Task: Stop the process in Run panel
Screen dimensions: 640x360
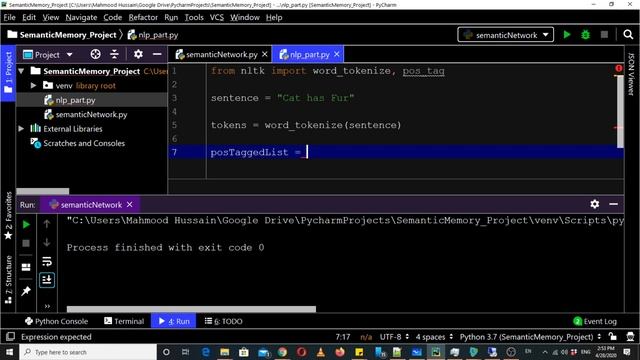Action: click(x=26, y=243)
